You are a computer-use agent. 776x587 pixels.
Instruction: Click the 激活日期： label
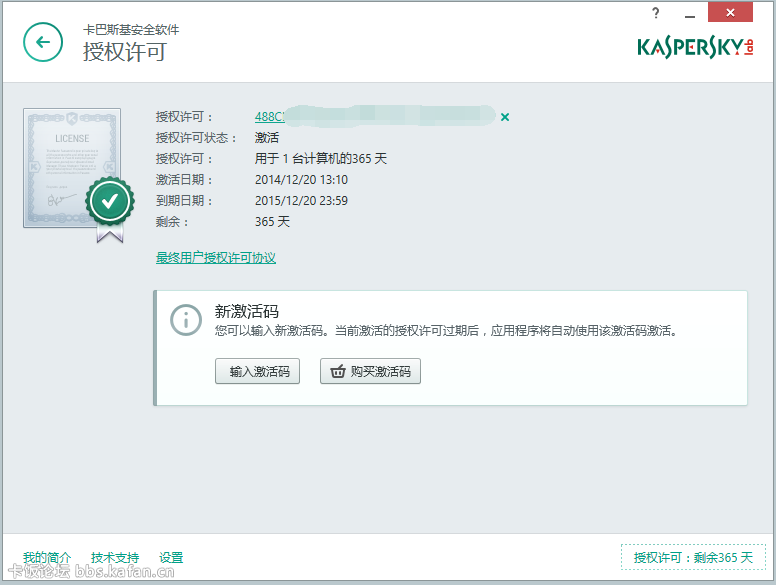click(184, 180)
